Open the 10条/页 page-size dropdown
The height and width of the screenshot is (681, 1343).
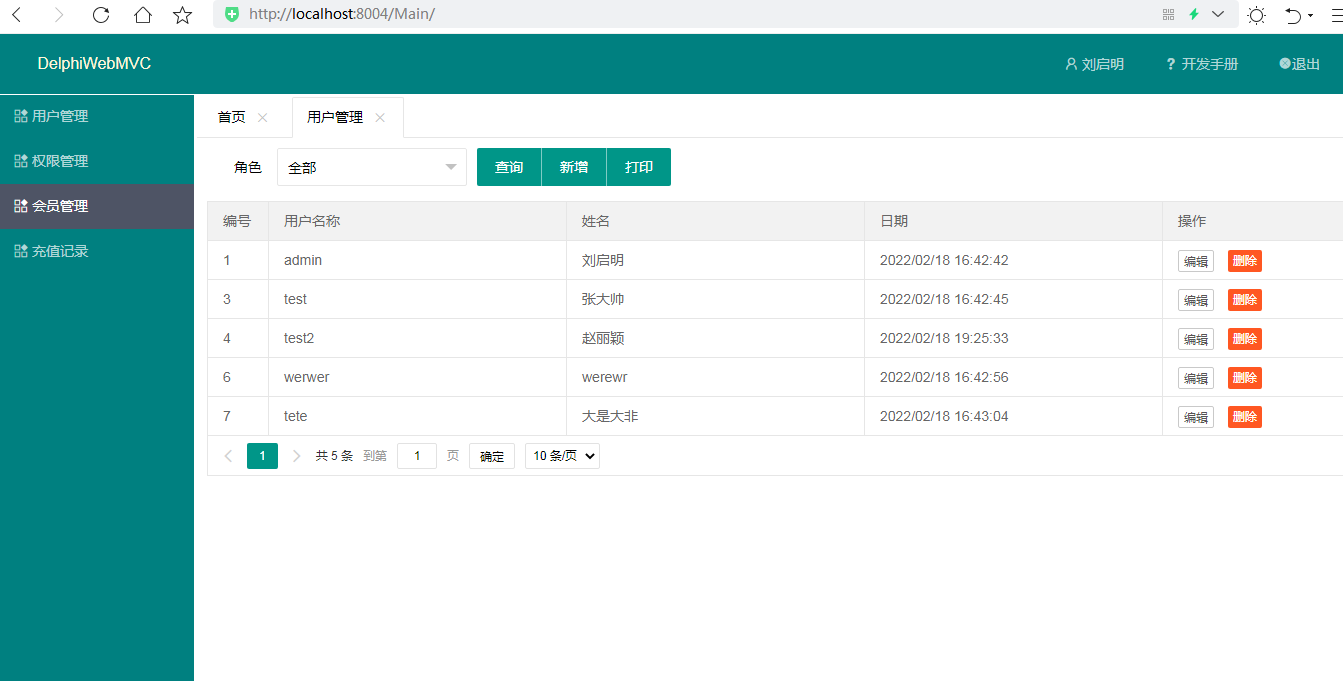pos(561,455)
